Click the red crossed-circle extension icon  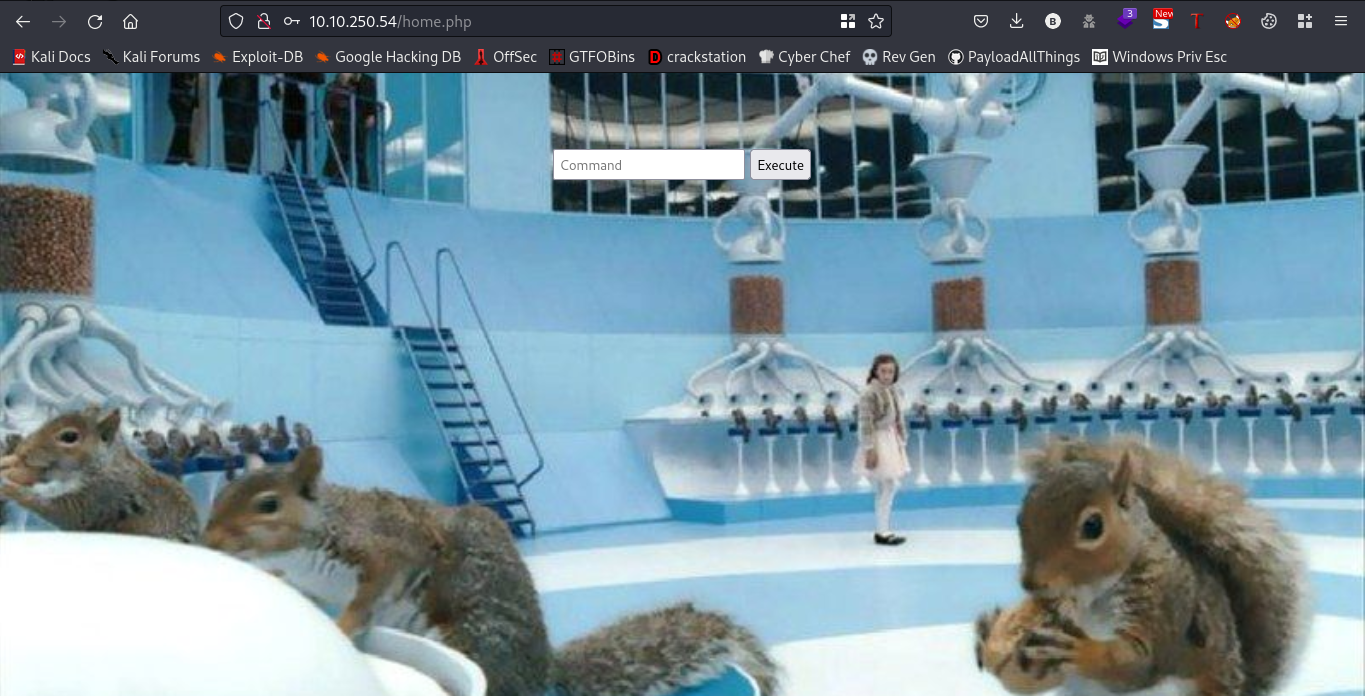click(1233, 21)
